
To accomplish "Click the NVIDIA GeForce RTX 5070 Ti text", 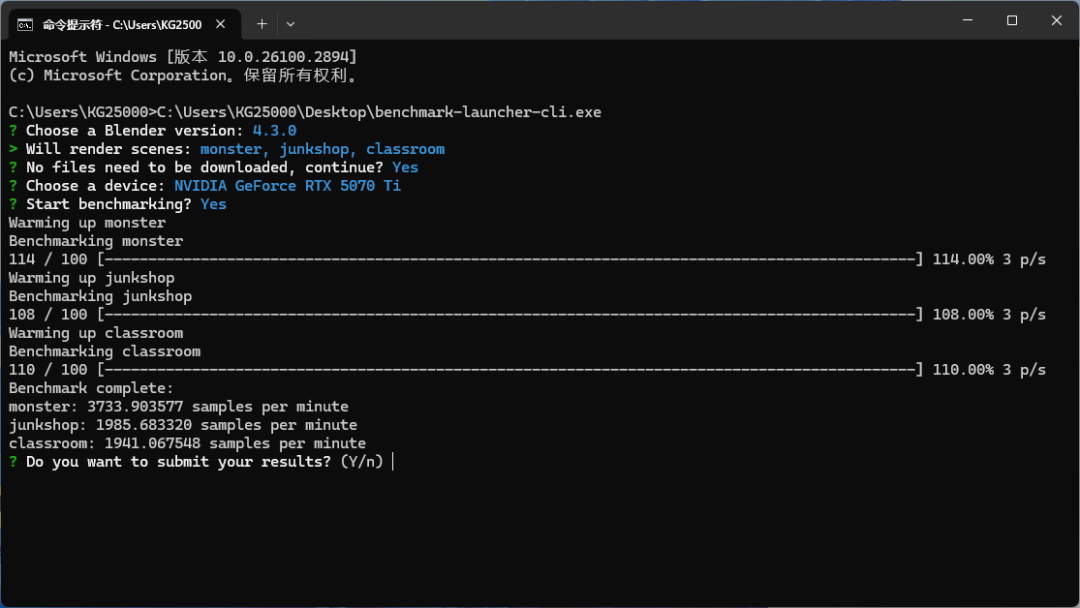I will [288, 186].
